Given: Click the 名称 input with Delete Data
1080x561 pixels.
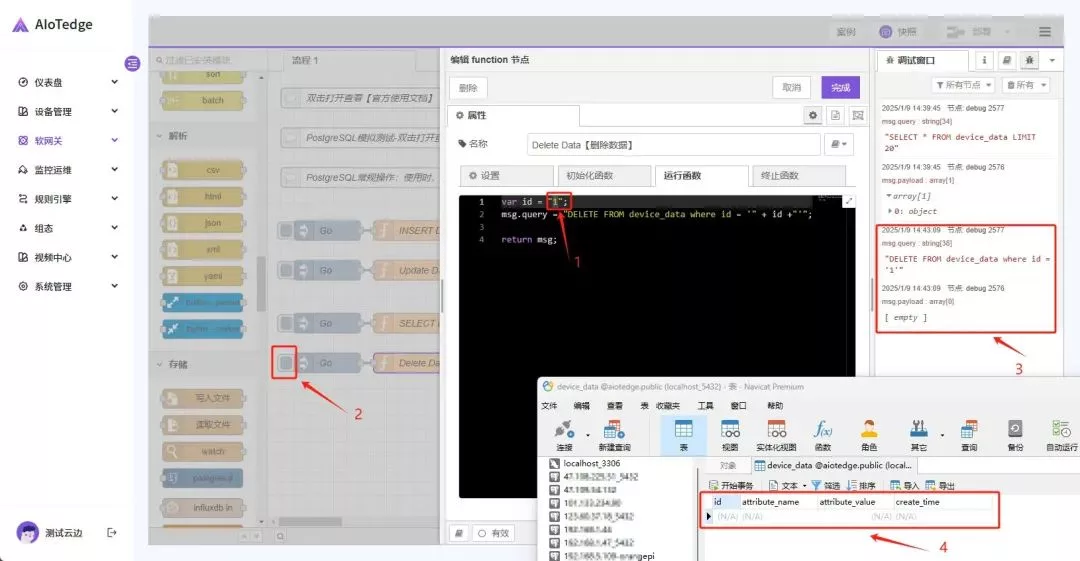Looking at the screenshot, I should [x=672, y=145].
